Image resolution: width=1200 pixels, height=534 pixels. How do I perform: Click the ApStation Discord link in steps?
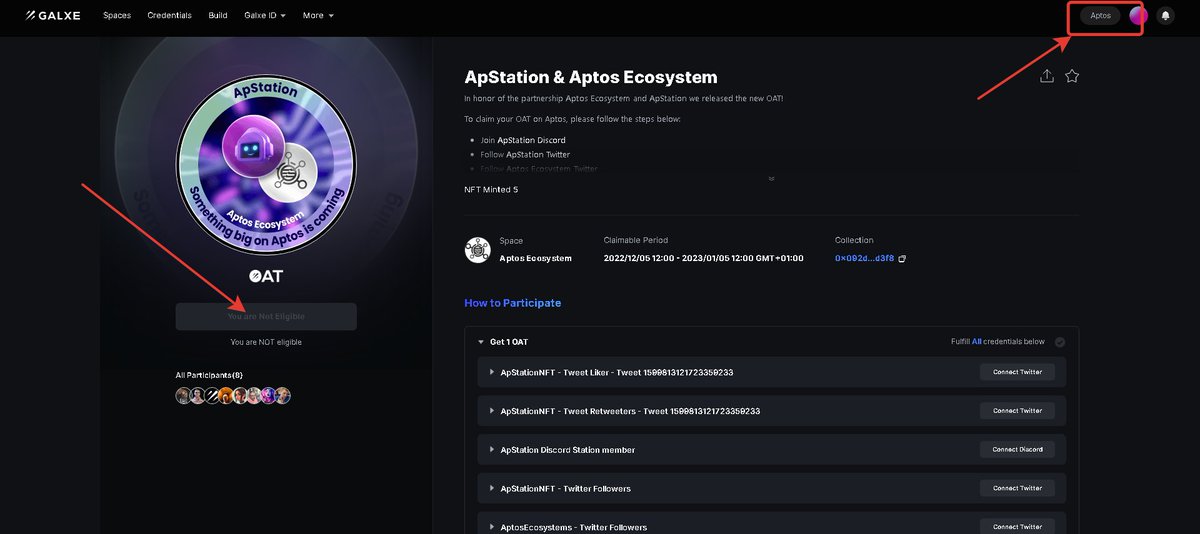[531, 140]
